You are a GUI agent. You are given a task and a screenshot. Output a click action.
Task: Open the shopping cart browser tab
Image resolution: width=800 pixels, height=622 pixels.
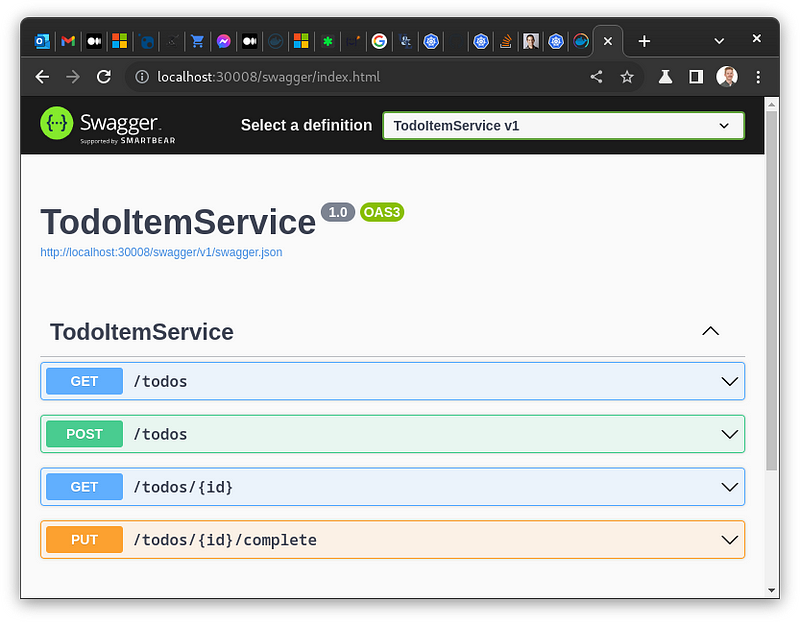pos(197,41)
